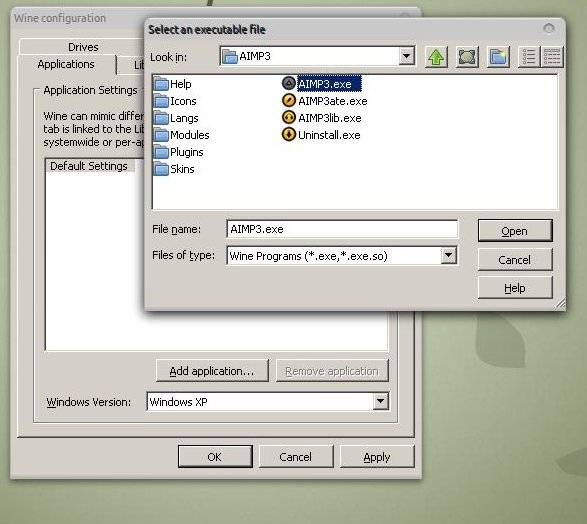Click Help in the file dialog
Viewport: 587px width, 524px height.
[515, 288]
